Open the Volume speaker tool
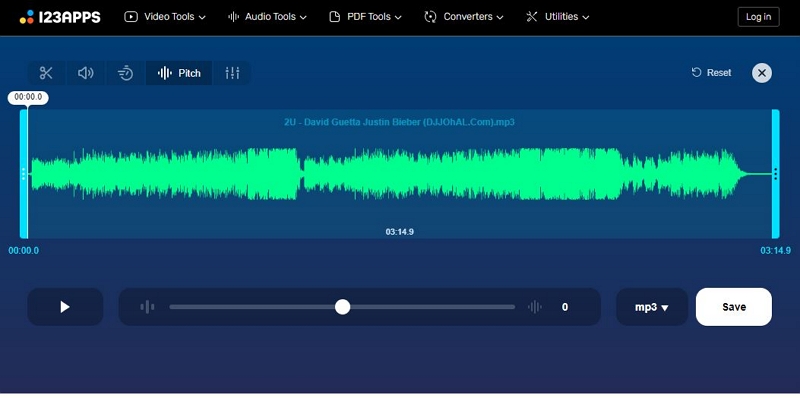The height and width of the screenshot is (398, 800). pyautogui.click(x=85, y=73)
